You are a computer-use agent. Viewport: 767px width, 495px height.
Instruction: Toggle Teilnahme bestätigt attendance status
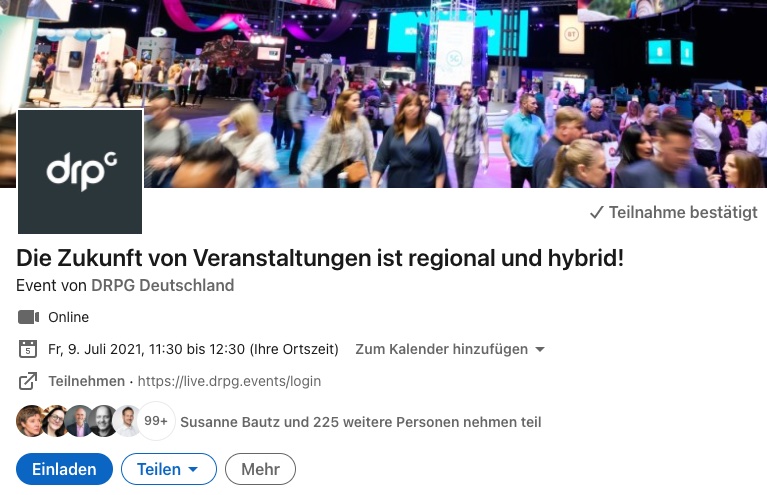[x=674, y=213]
